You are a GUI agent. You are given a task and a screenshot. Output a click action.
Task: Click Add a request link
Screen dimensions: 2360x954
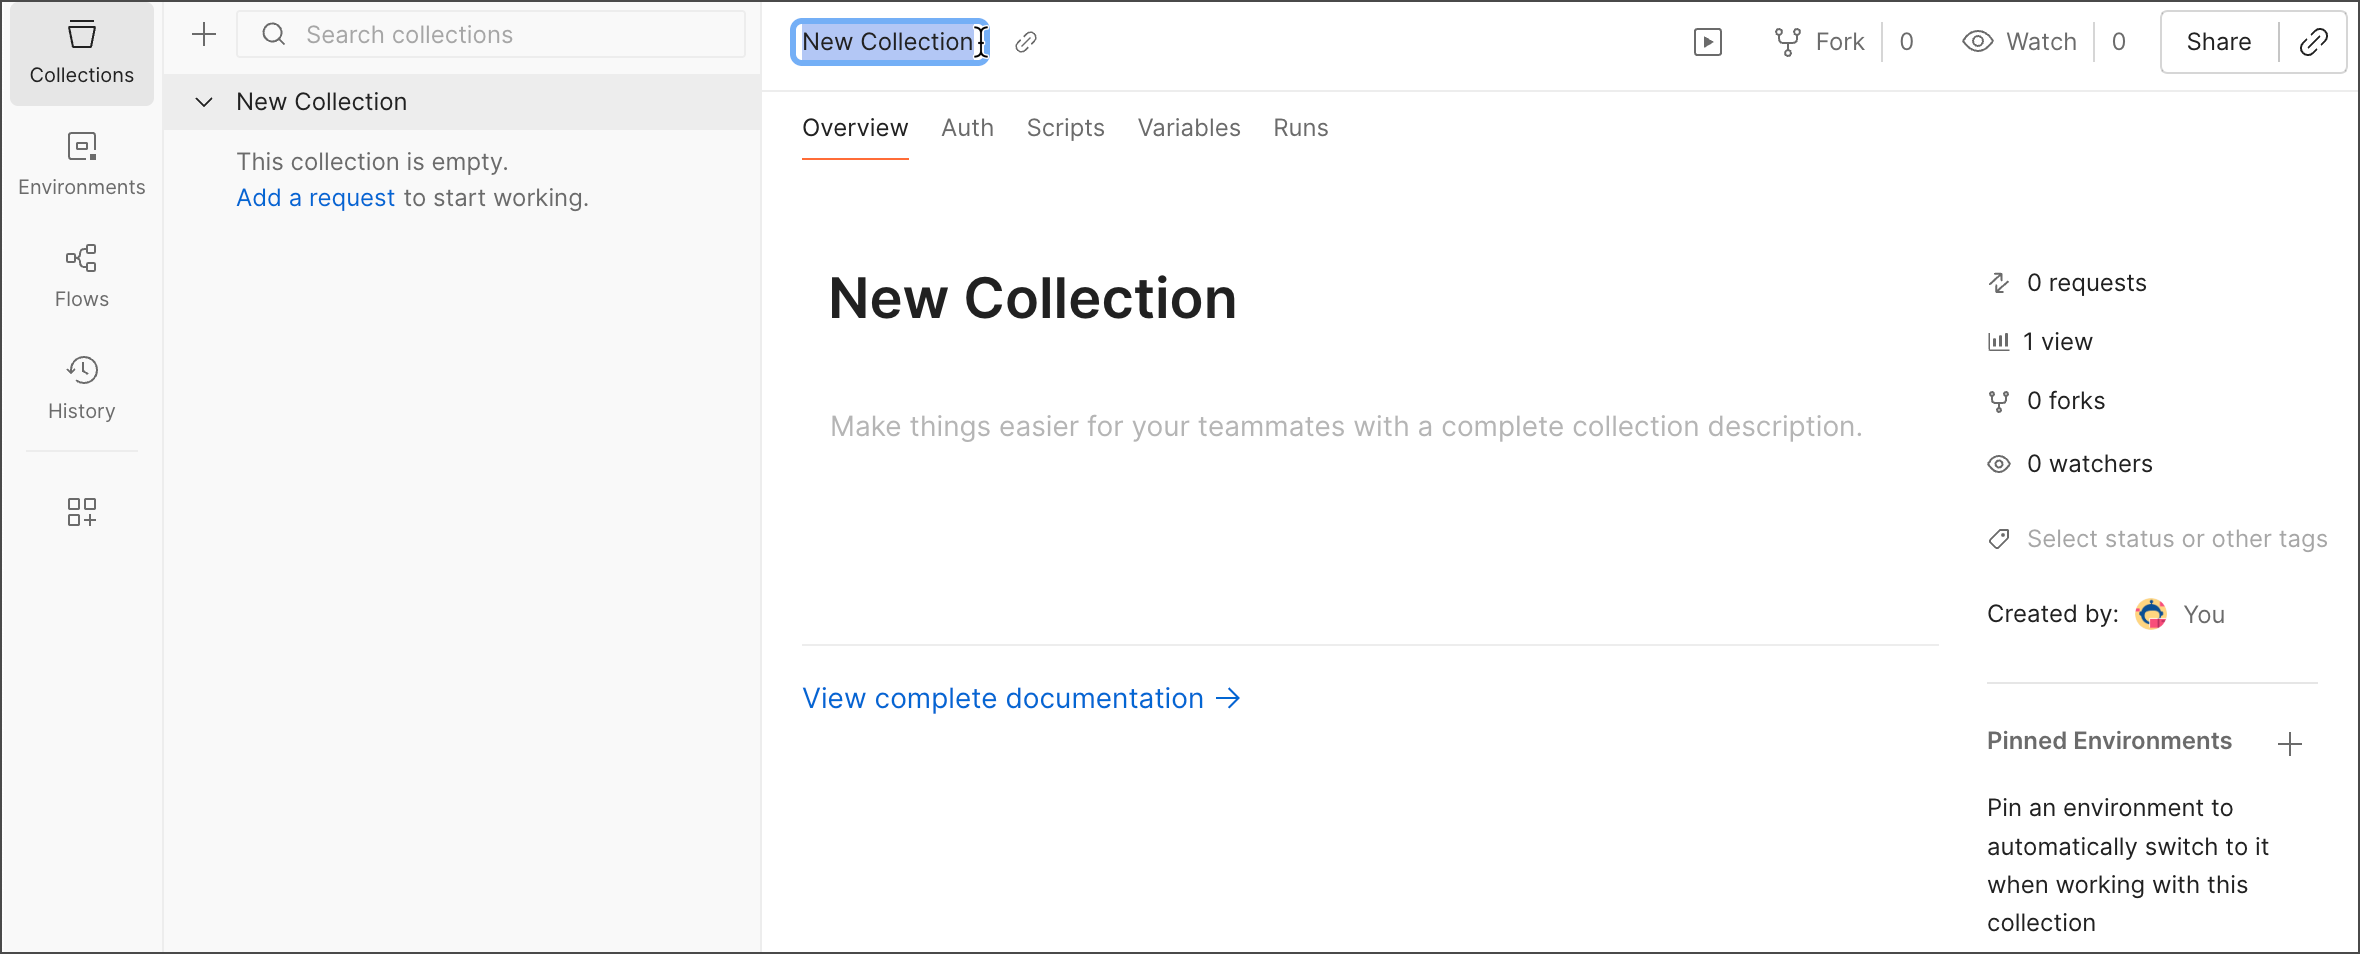(315, 197)
